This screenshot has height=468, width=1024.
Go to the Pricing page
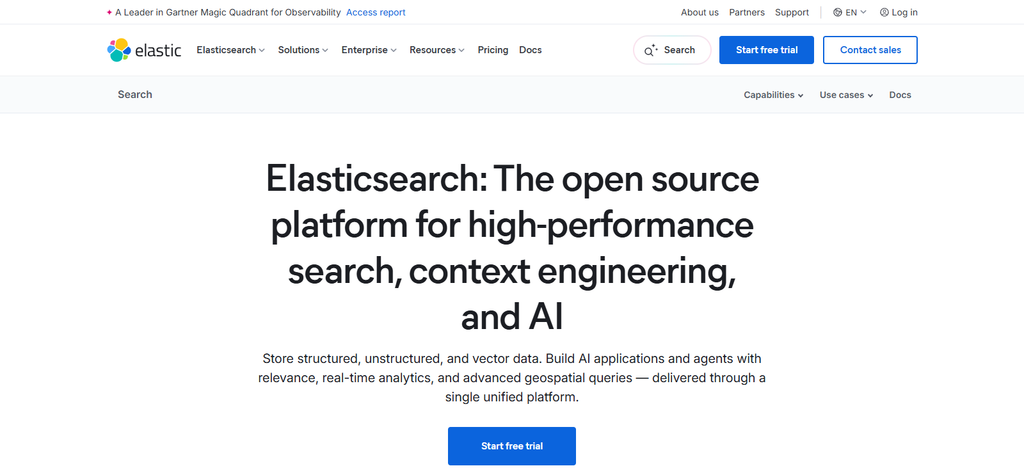click(x=492, y=50)
